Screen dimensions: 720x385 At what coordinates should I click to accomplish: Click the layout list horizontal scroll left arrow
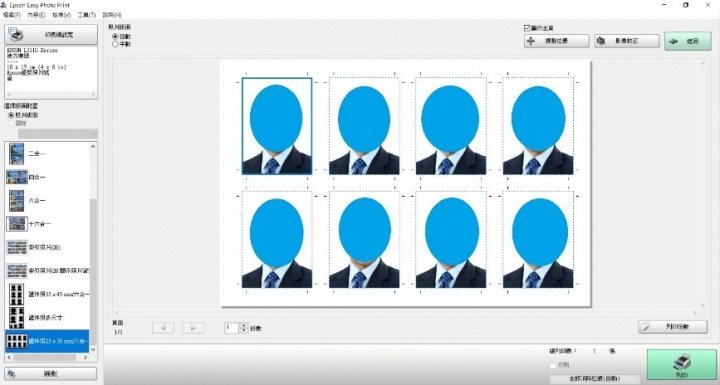pyautogui.click(x=9, y=357)
